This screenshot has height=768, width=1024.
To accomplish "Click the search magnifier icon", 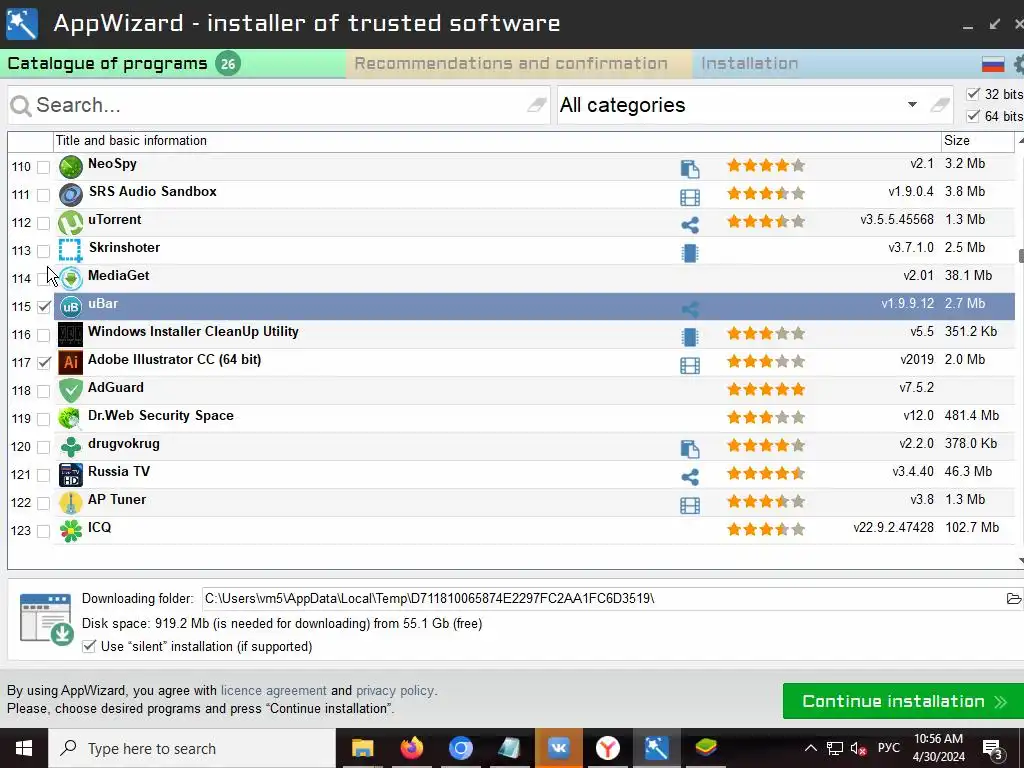I will point(21,106).
